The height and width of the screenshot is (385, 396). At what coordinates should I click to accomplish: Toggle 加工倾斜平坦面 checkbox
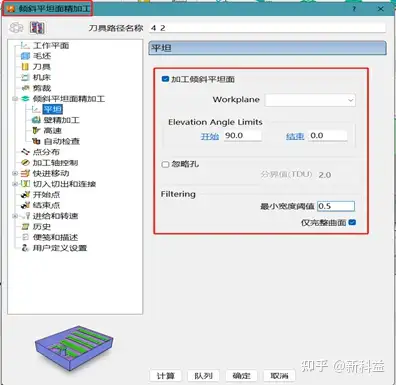pos(165,79)
